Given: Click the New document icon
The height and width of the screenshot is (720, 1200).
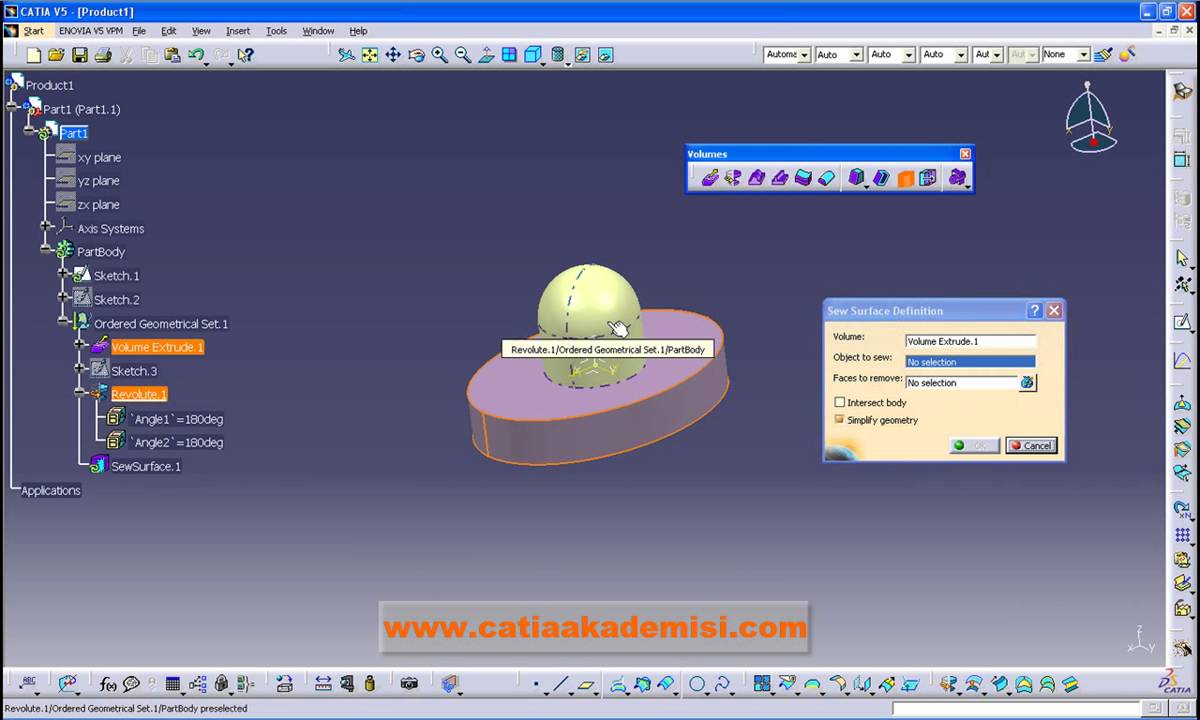Looking at the screenshot, I should click(34, 55).
